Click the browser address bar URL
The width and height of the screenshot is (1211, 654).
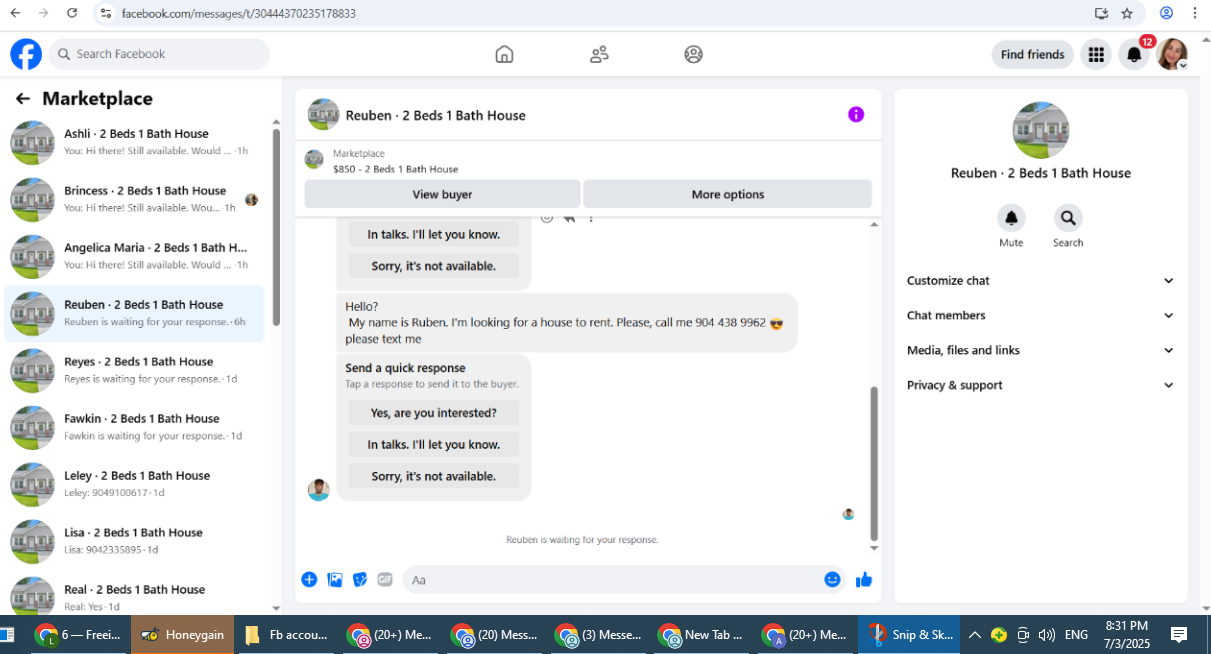pyautogui.click(x=238, y=14)
